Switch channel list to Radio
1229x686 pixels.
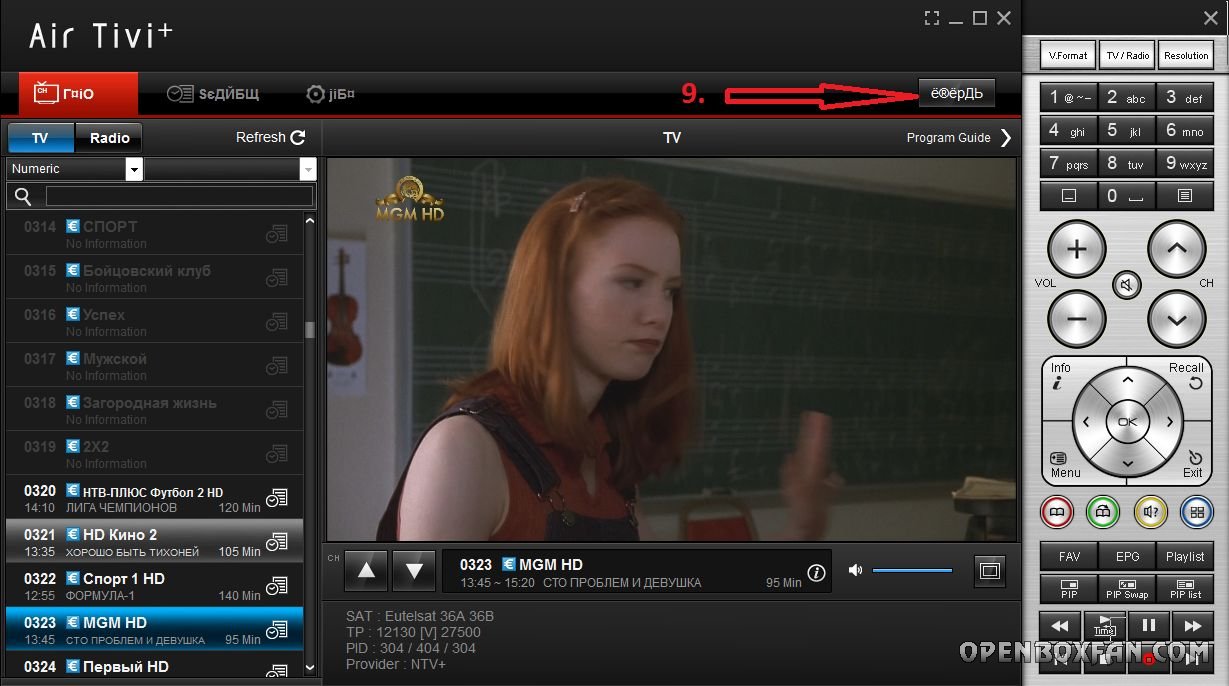pyautogui.click(x=109, y=138)
